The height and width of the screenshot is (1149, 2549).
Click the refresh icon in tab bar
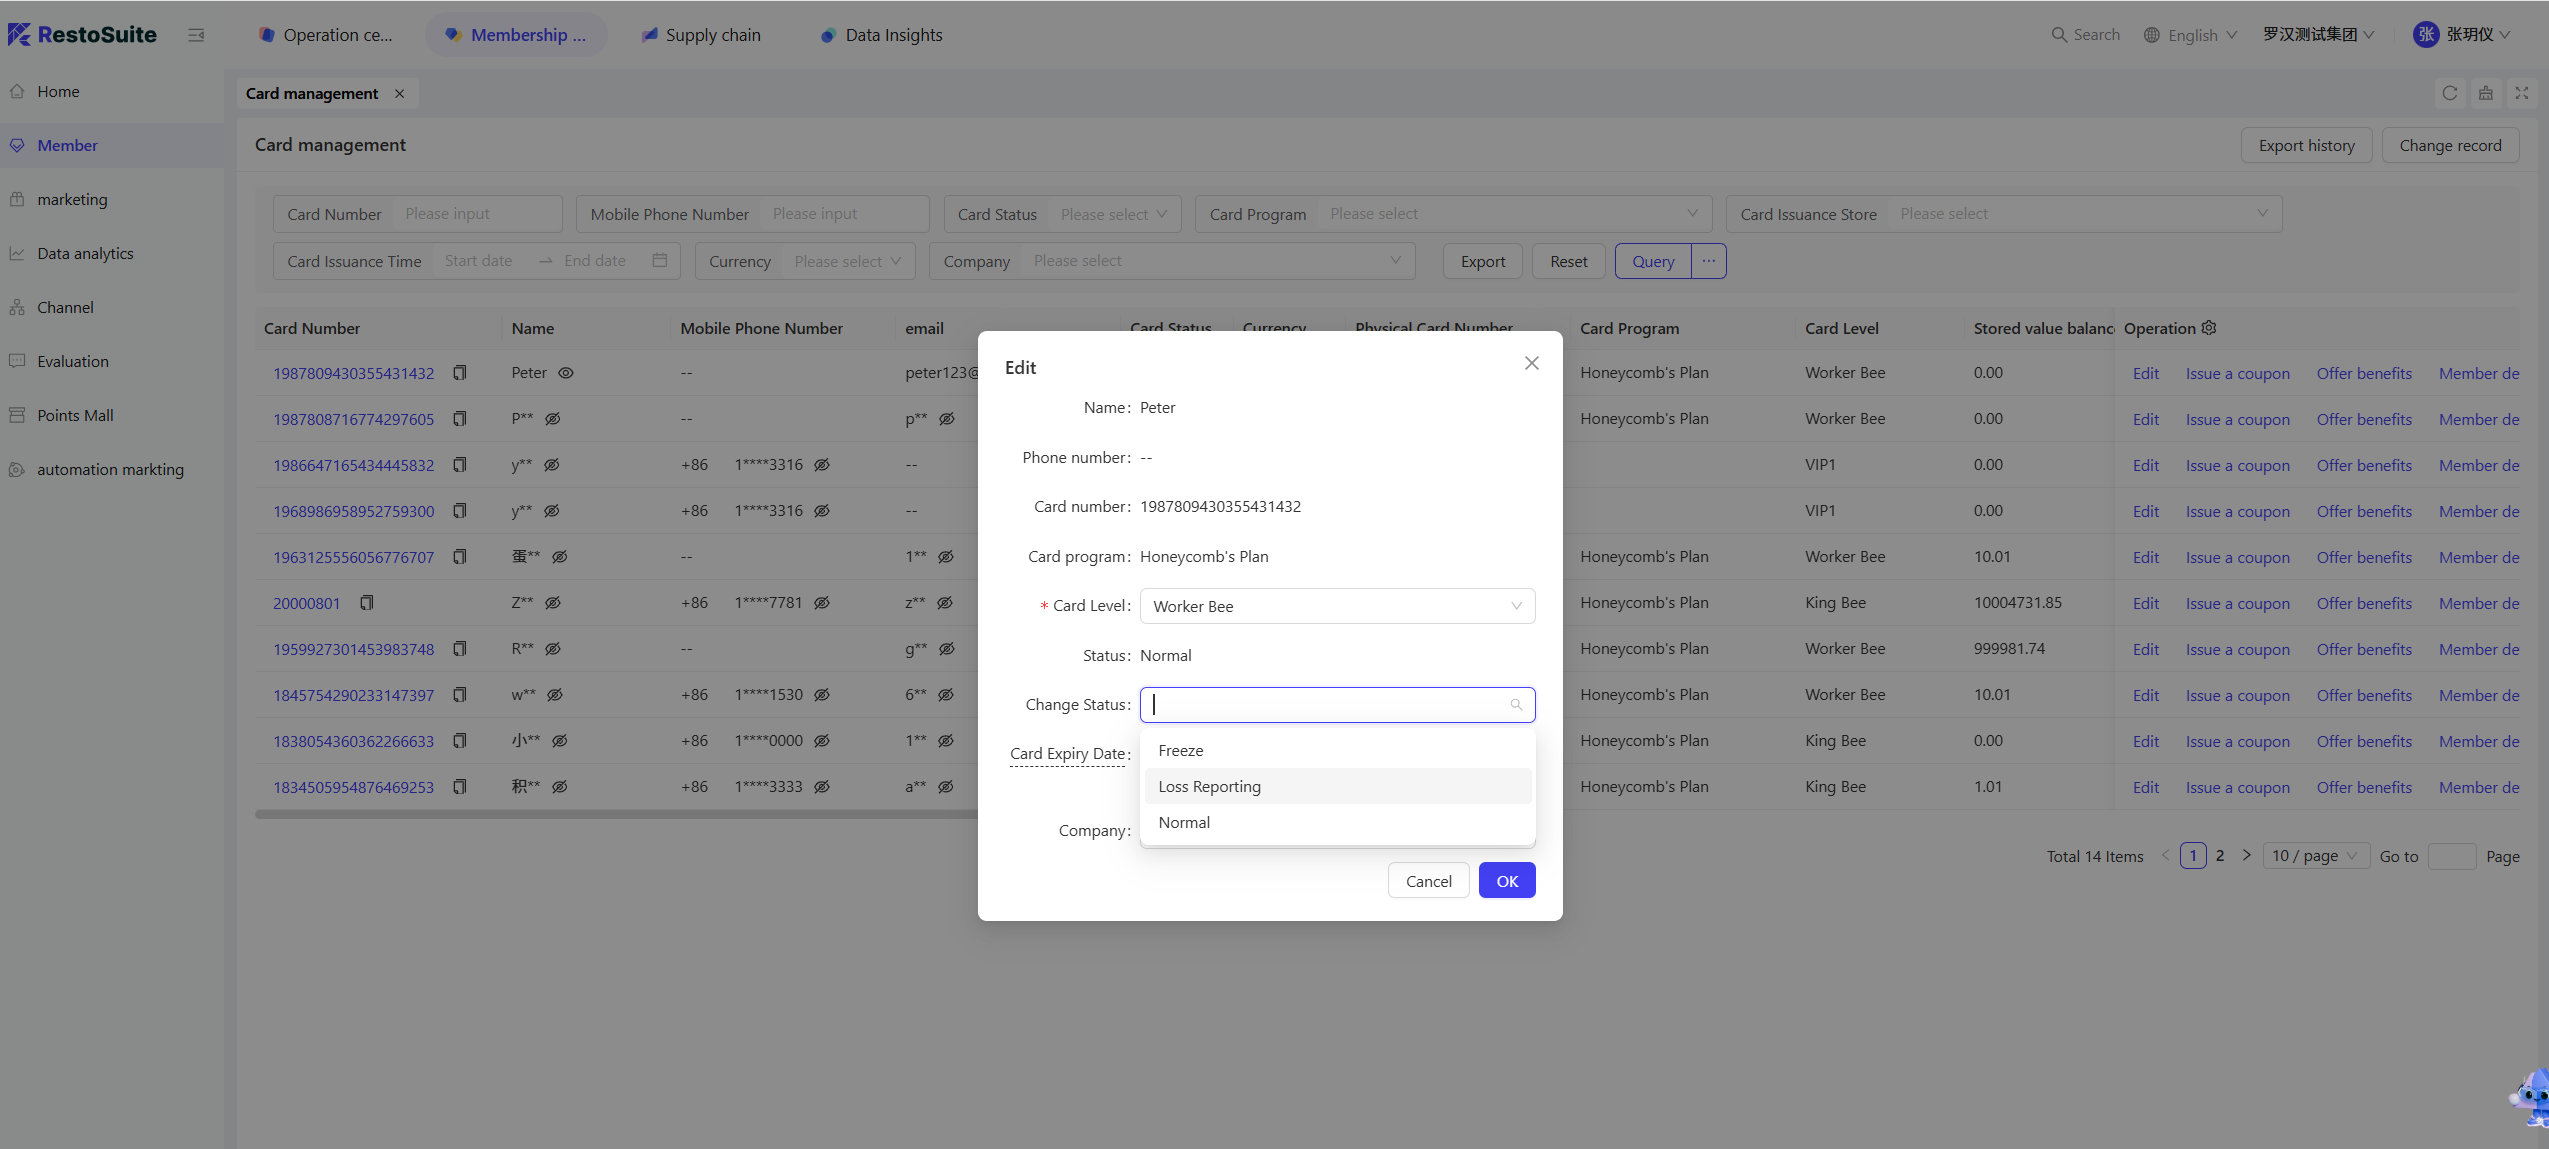coord(2449,93)
